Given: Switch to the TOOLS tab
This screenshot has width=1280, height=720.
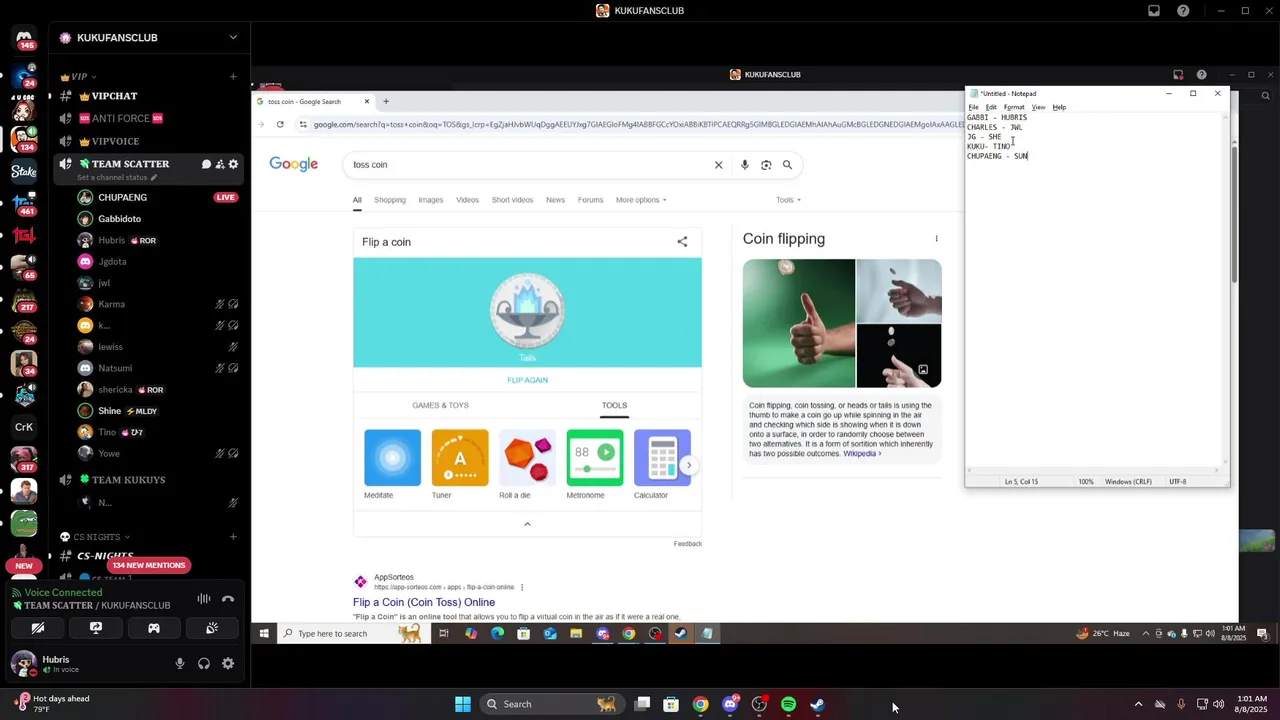Looking at the screenshot, I should click(614, 405).
